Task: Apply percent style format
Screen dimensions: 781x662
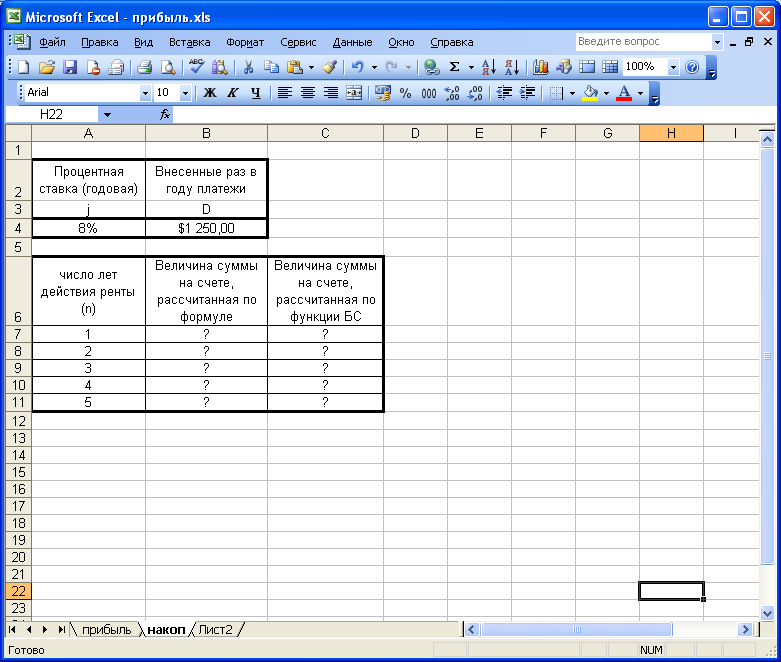Action: (405, 93)
